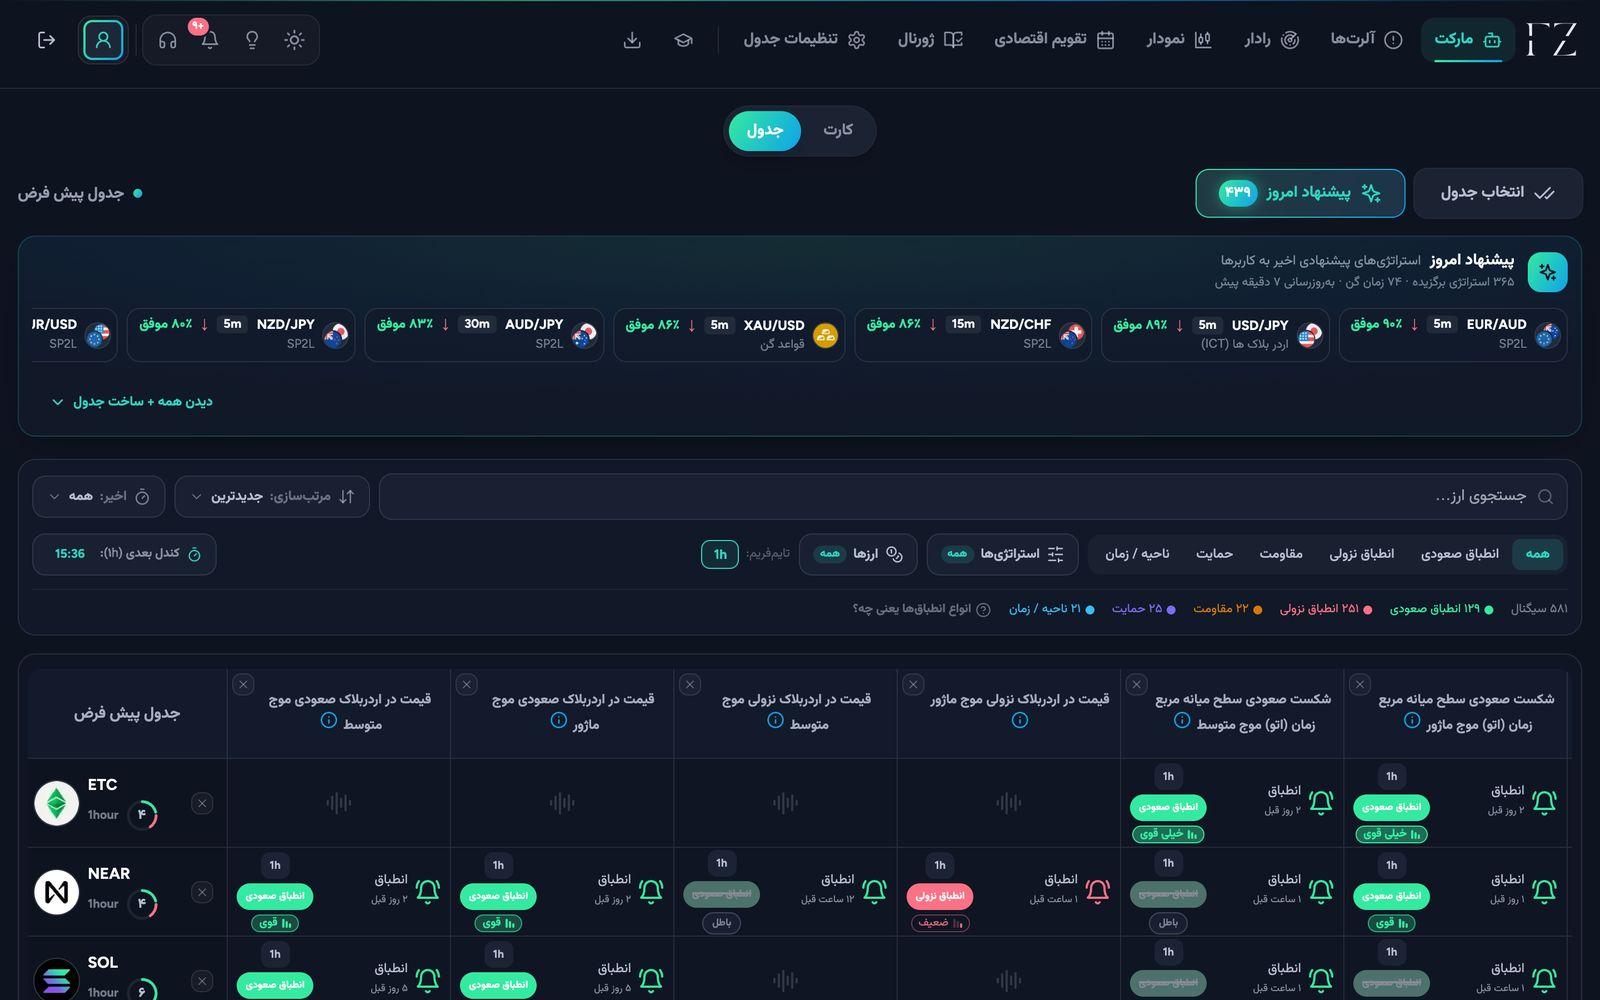1600x1000 pixels.
Task: Open the رادار menu item
Action: pos(1271,39)
